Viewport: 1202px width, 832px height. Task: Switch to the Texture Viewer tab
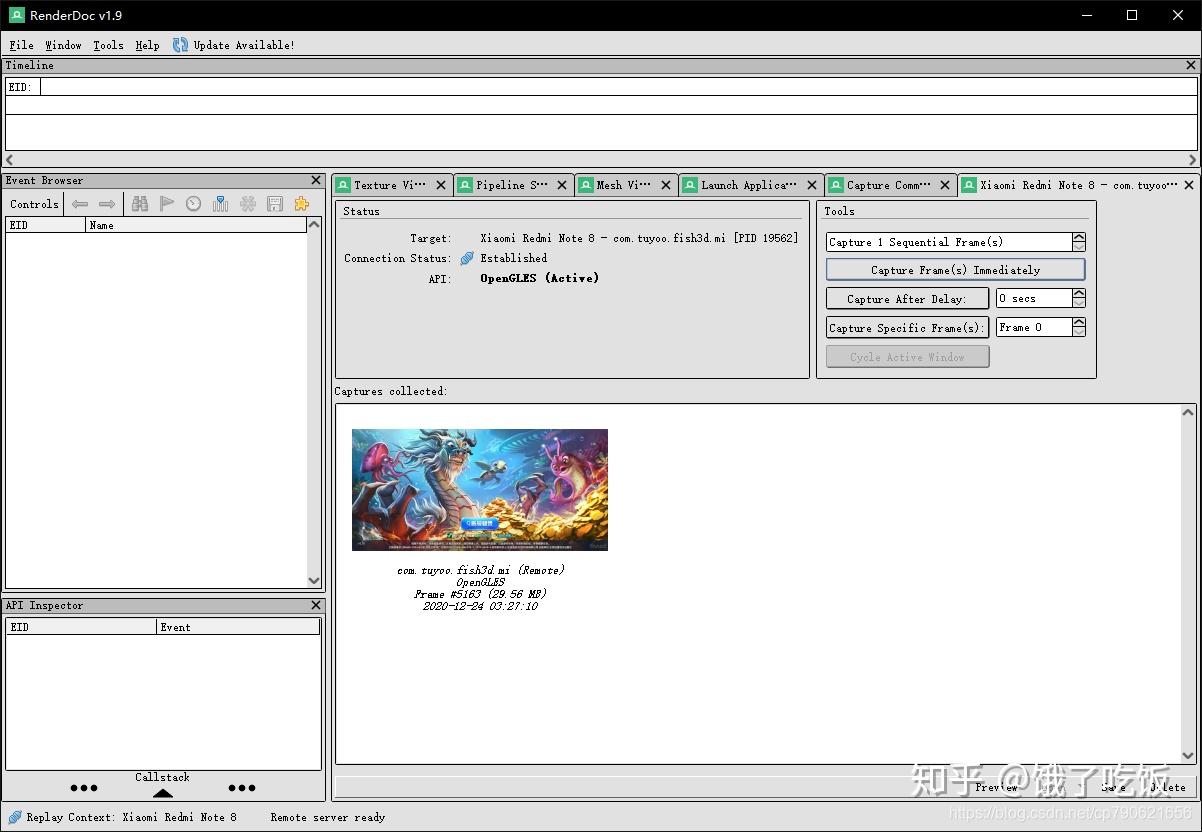[x=392, y=184]
